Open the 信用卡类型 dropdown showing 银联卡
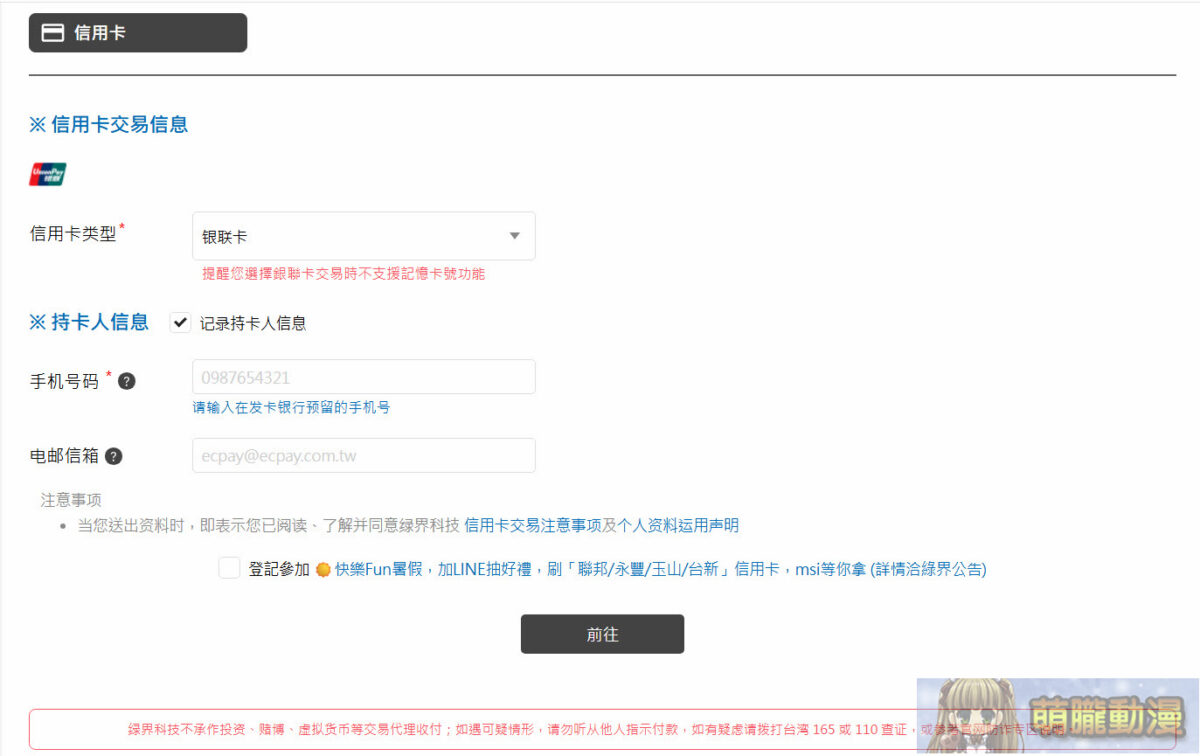Image resolution: width=1200 pixels, height=756 pixels. coord(363,236)
